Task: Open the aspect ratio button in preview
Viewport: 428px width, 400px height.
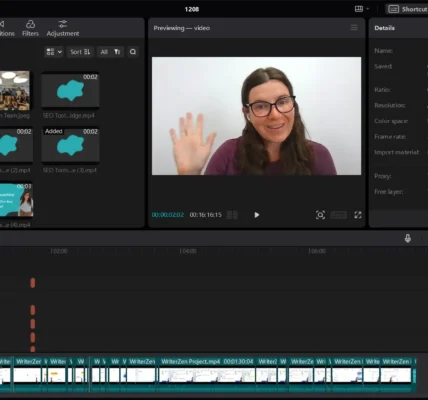Action: tap(339, 215)
